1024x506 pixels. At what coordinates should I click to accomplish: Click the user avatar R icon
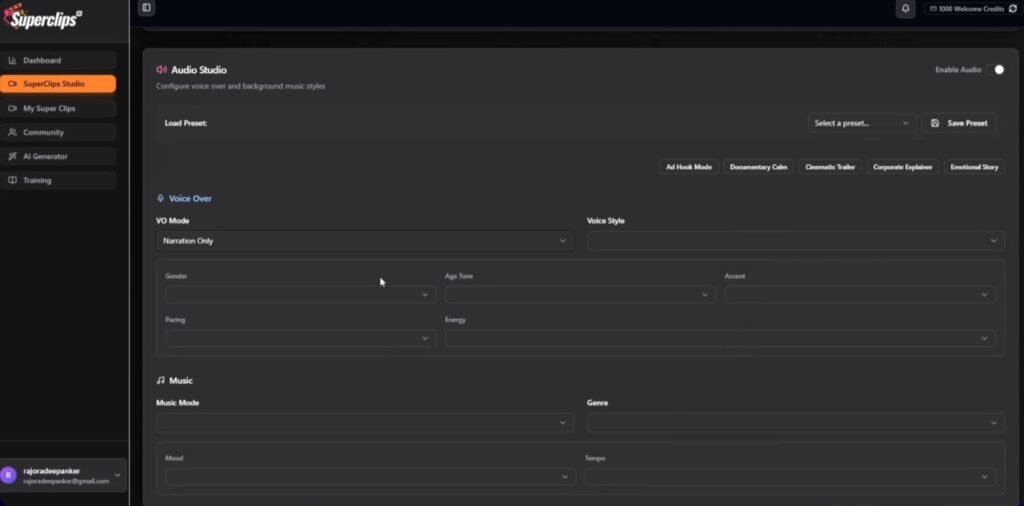[x=9, y=475]
